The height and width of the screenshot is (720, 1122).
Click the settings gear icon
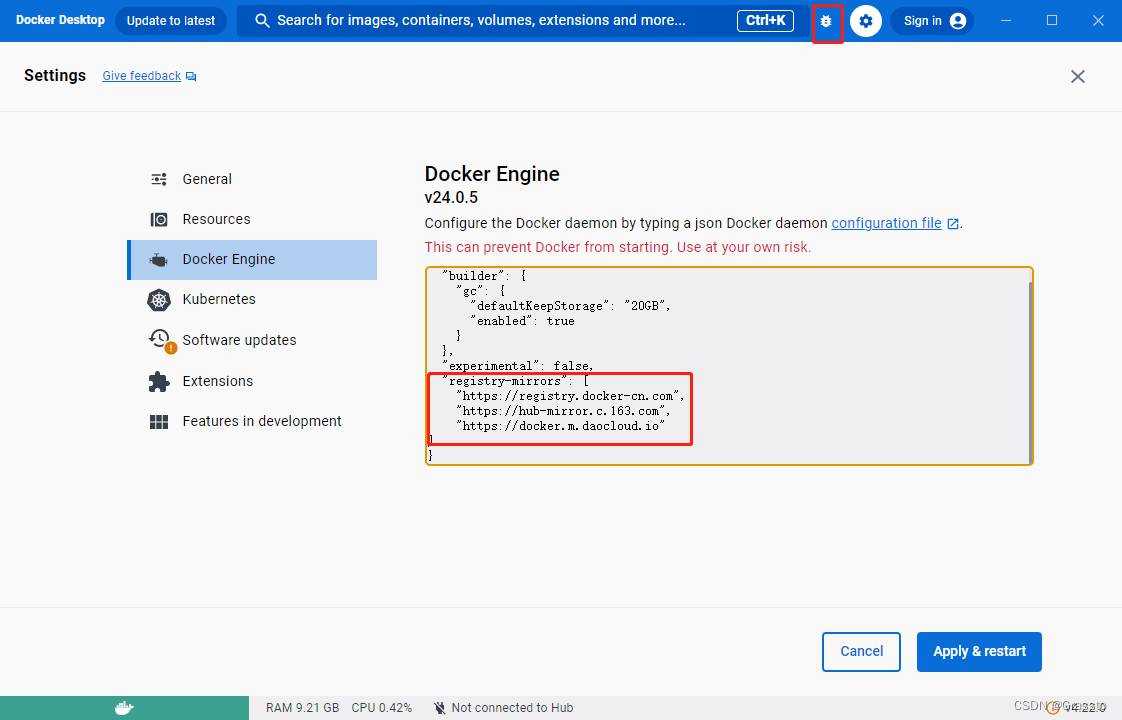tap(866, 21)
